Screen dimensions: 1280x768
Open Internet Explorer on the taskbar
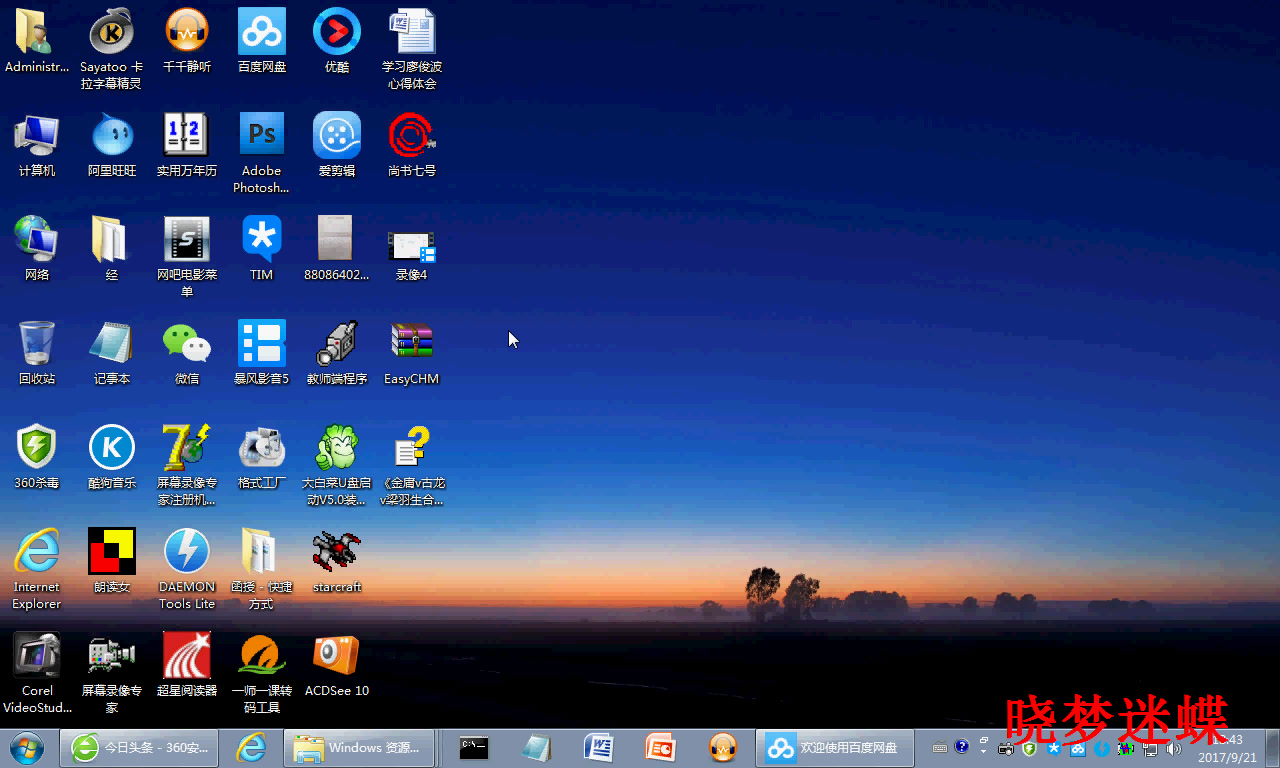(x=250, y=747)
